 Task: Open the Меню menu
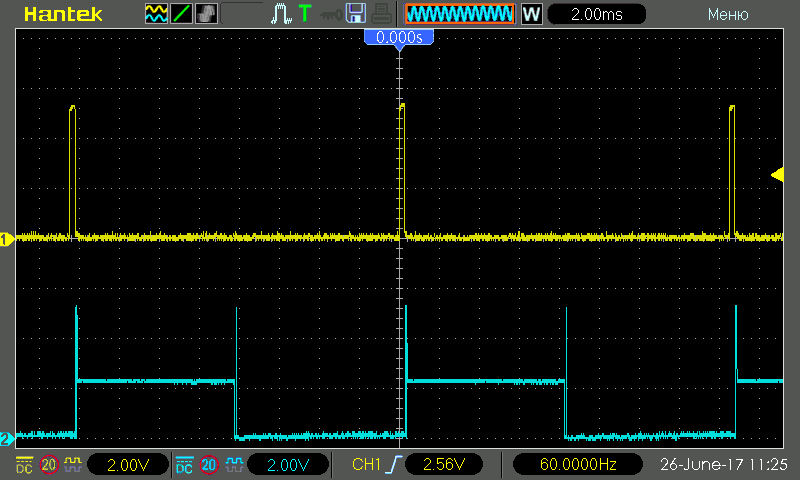(x=727, y=14)
